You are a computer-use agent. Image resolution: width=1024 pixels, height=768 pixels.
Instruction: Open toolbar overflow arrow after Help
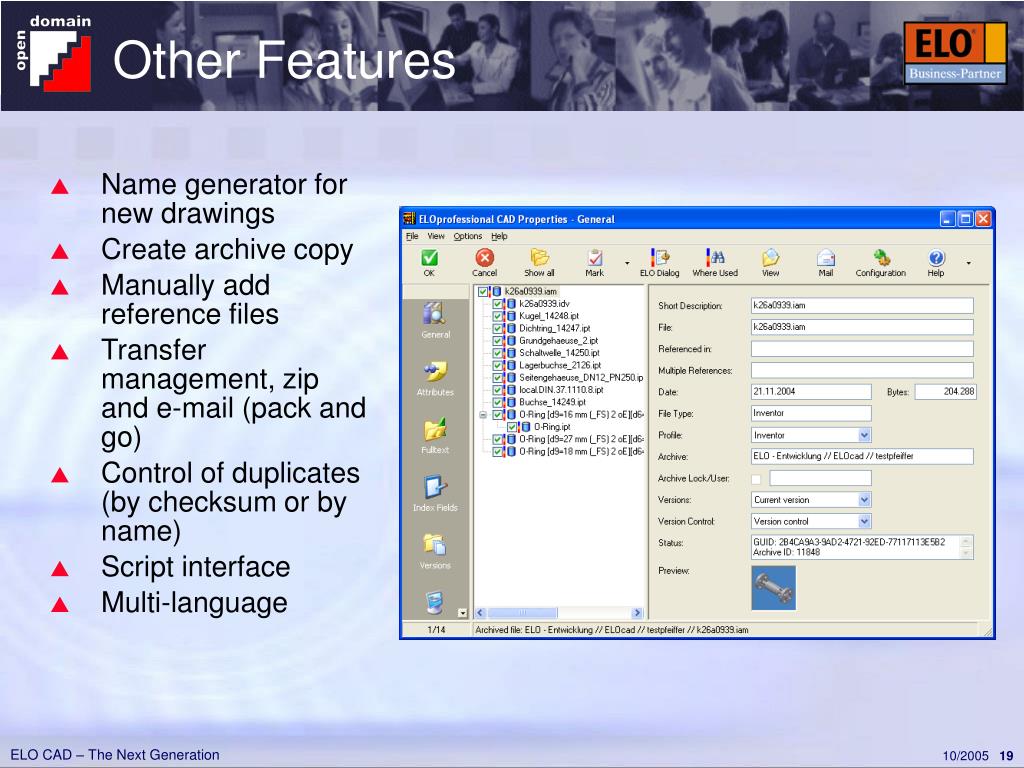pos(968,263)
